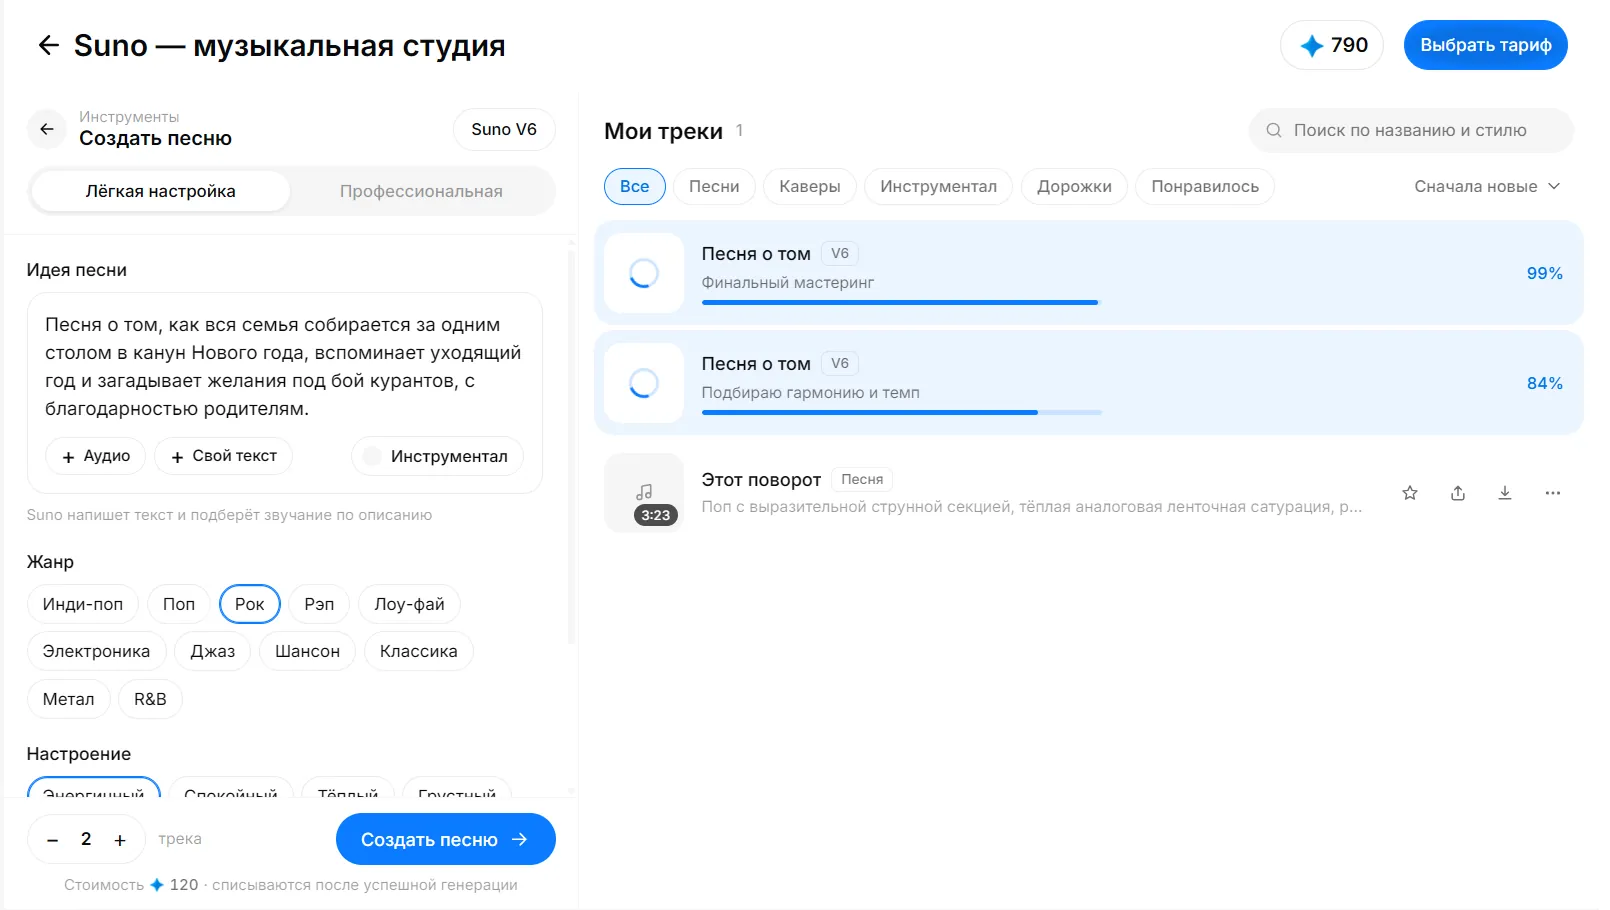The height and width of the screenshot is (910, 1610).
Task: Open the Сначала новые sort dropdown
Action: 1487,186
